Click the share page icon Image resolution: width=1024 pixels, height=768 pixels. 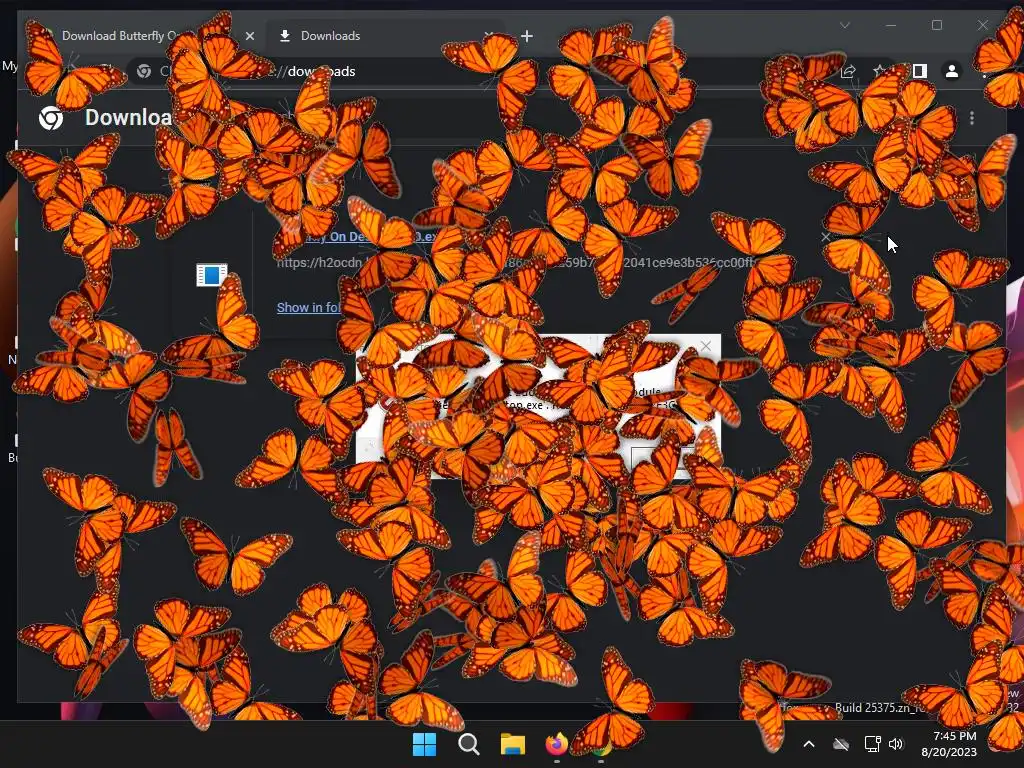click(848, 71)
